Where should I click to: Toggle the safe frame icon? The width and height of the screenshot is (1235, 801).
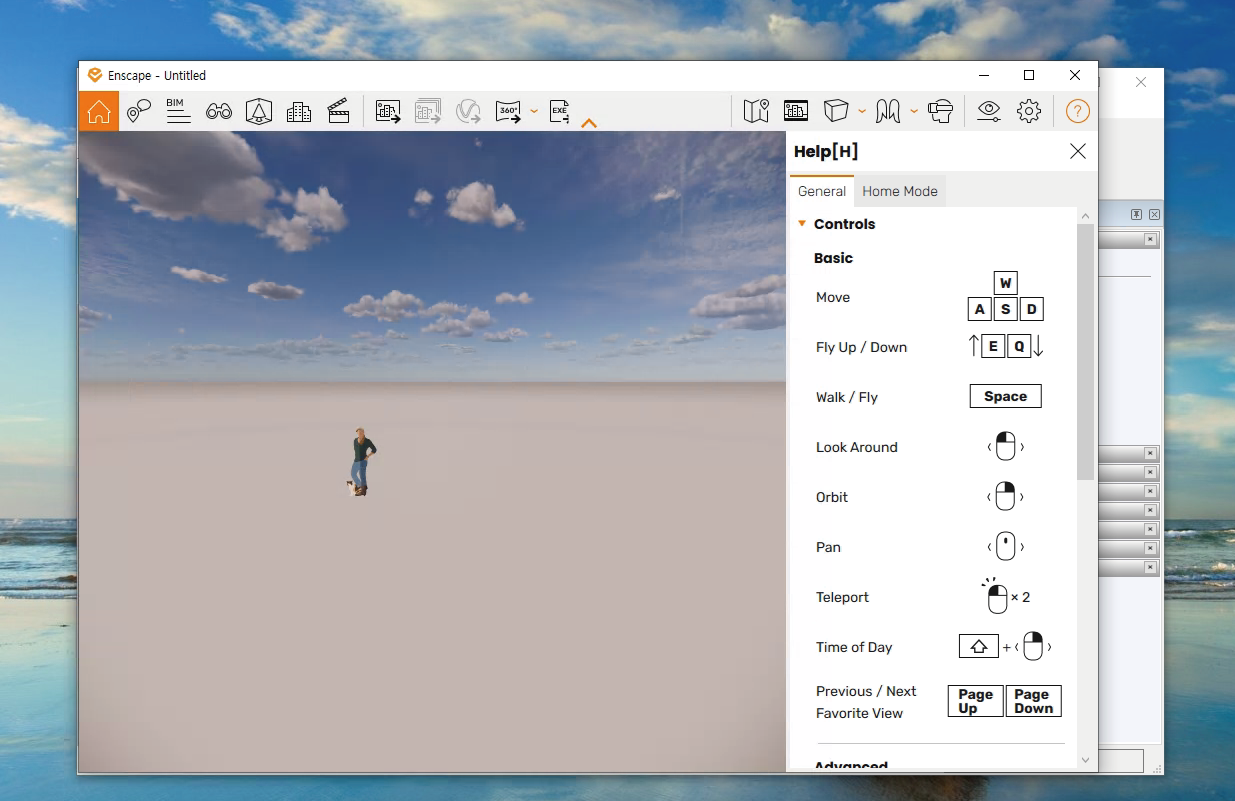[x=796, y=111]
